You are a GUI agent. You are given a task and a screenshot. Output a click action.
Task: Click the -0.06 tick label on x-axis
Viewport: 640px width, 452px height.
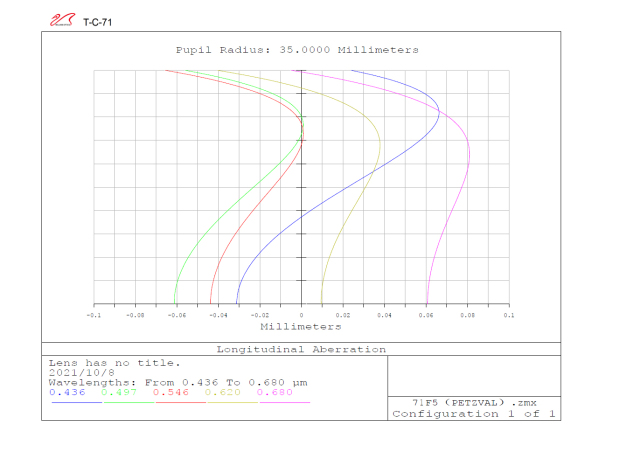point(176,314)
